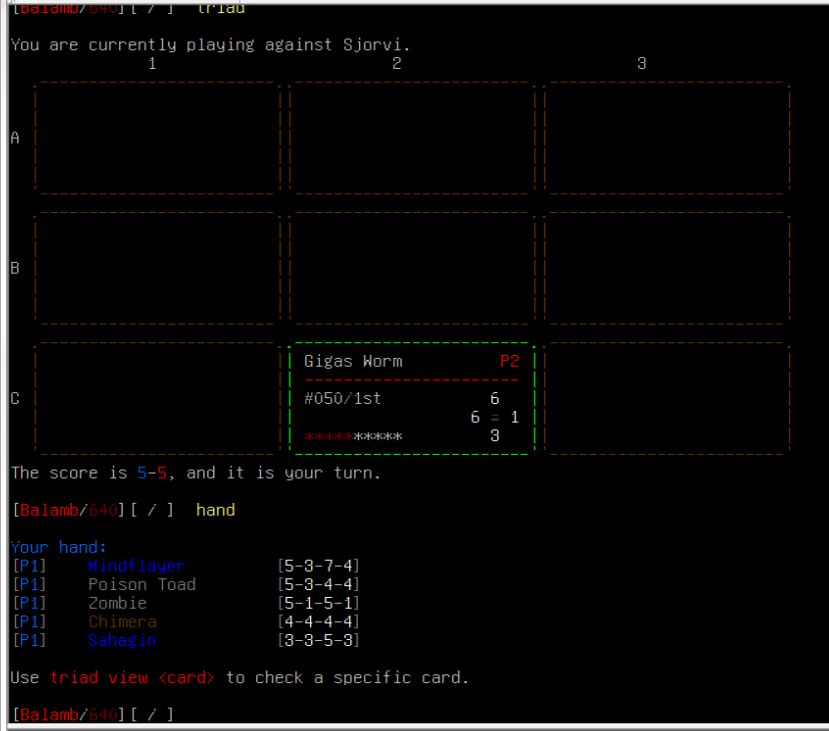Click the red 'P2' owner tag

click(509, 362)
